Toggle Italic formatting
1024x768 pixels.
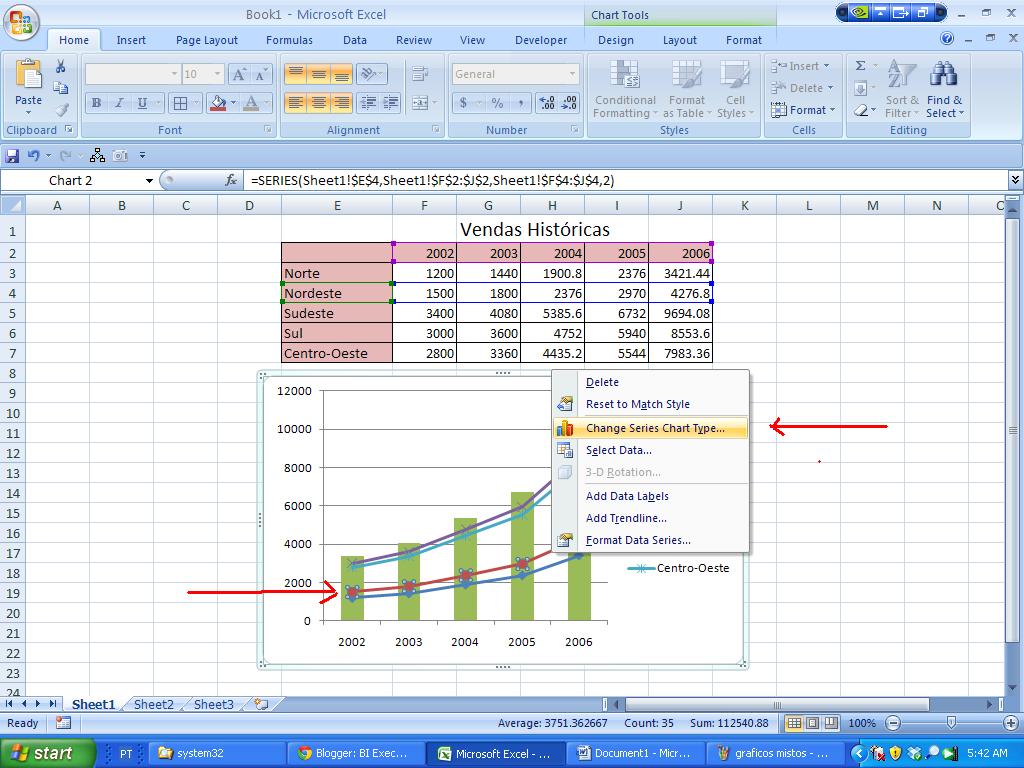(119, 103)
